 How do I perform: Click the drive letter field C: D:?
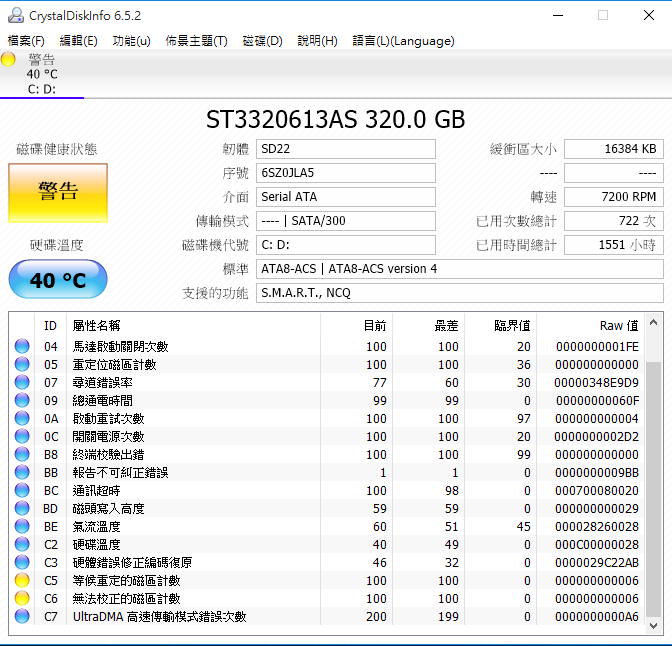click(x=346, y=245)
